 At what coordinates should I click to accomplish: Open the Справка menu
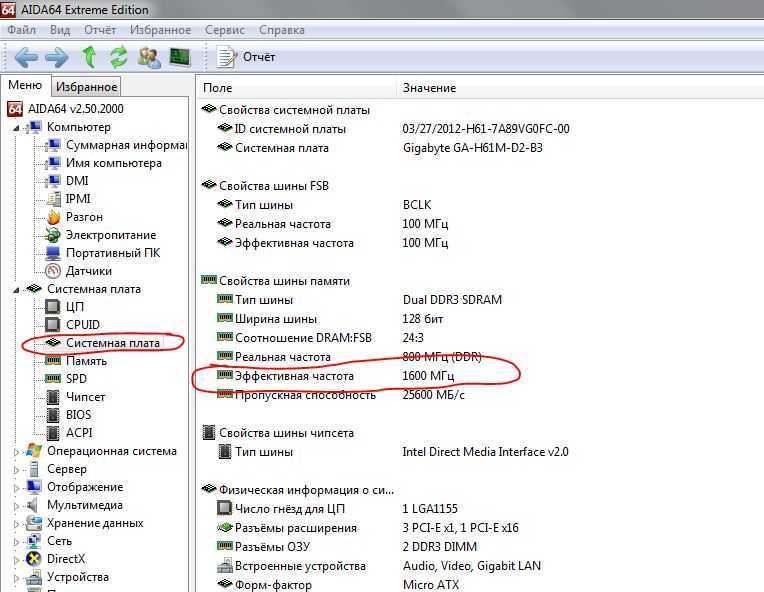pos(282,30)
